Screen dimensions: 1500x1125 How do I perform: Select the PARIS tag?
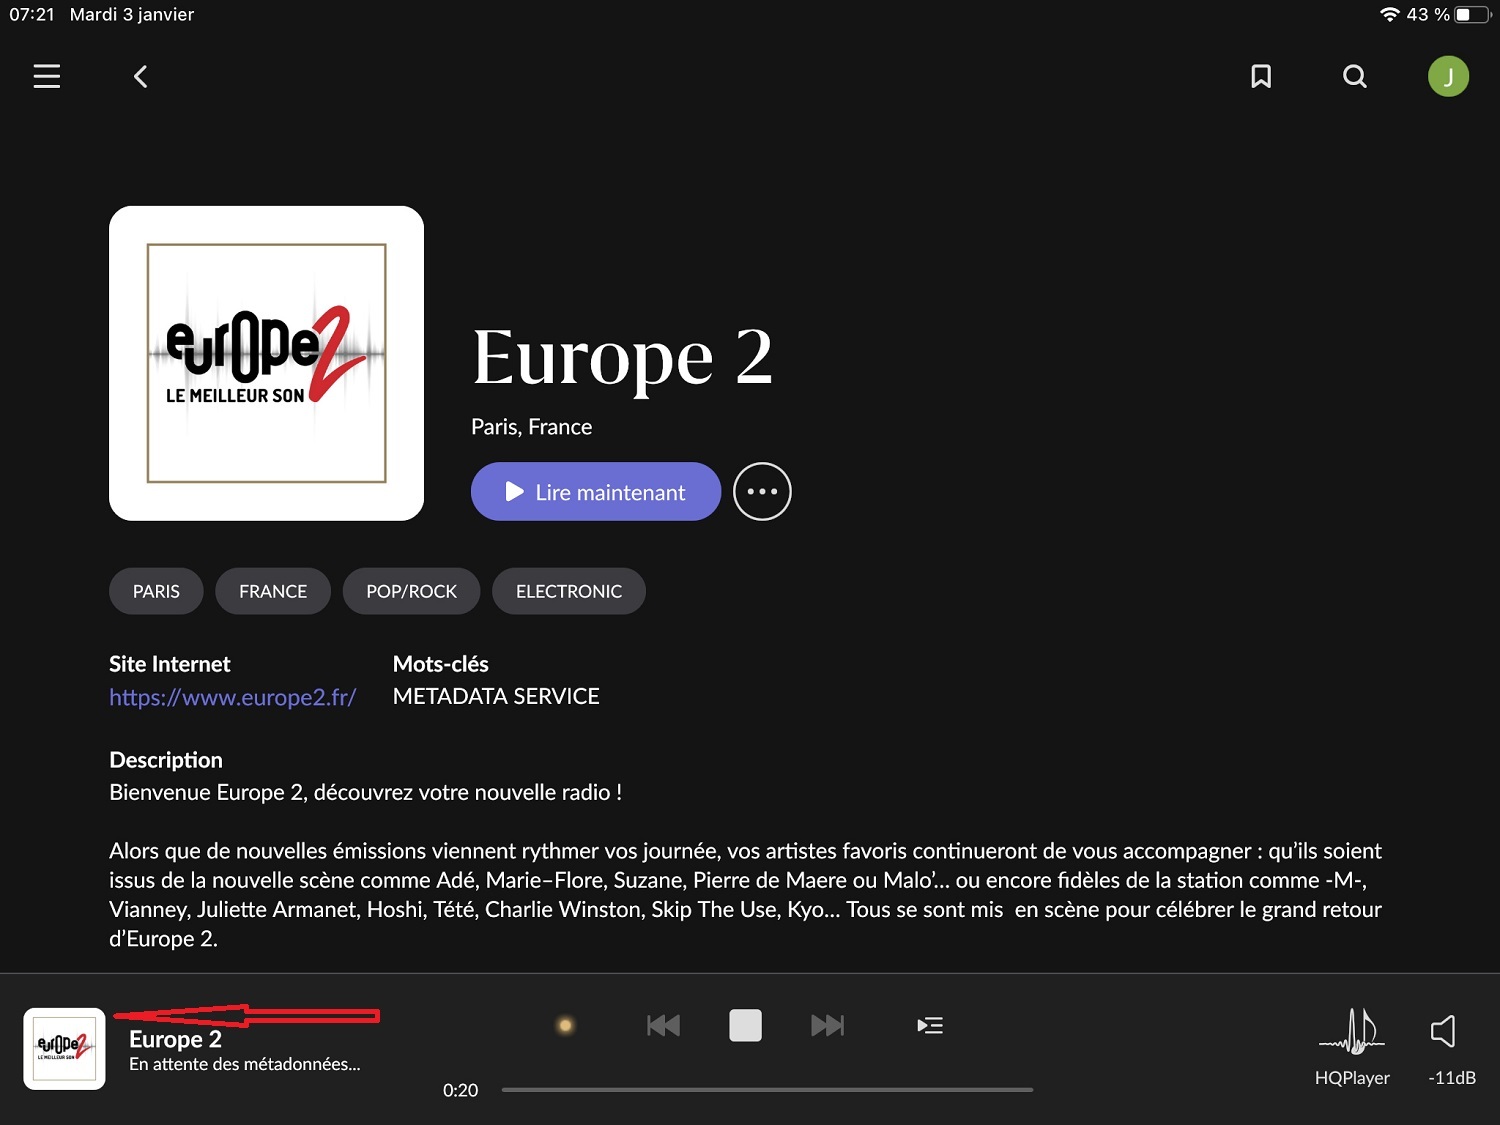click(x=156, y=591)
